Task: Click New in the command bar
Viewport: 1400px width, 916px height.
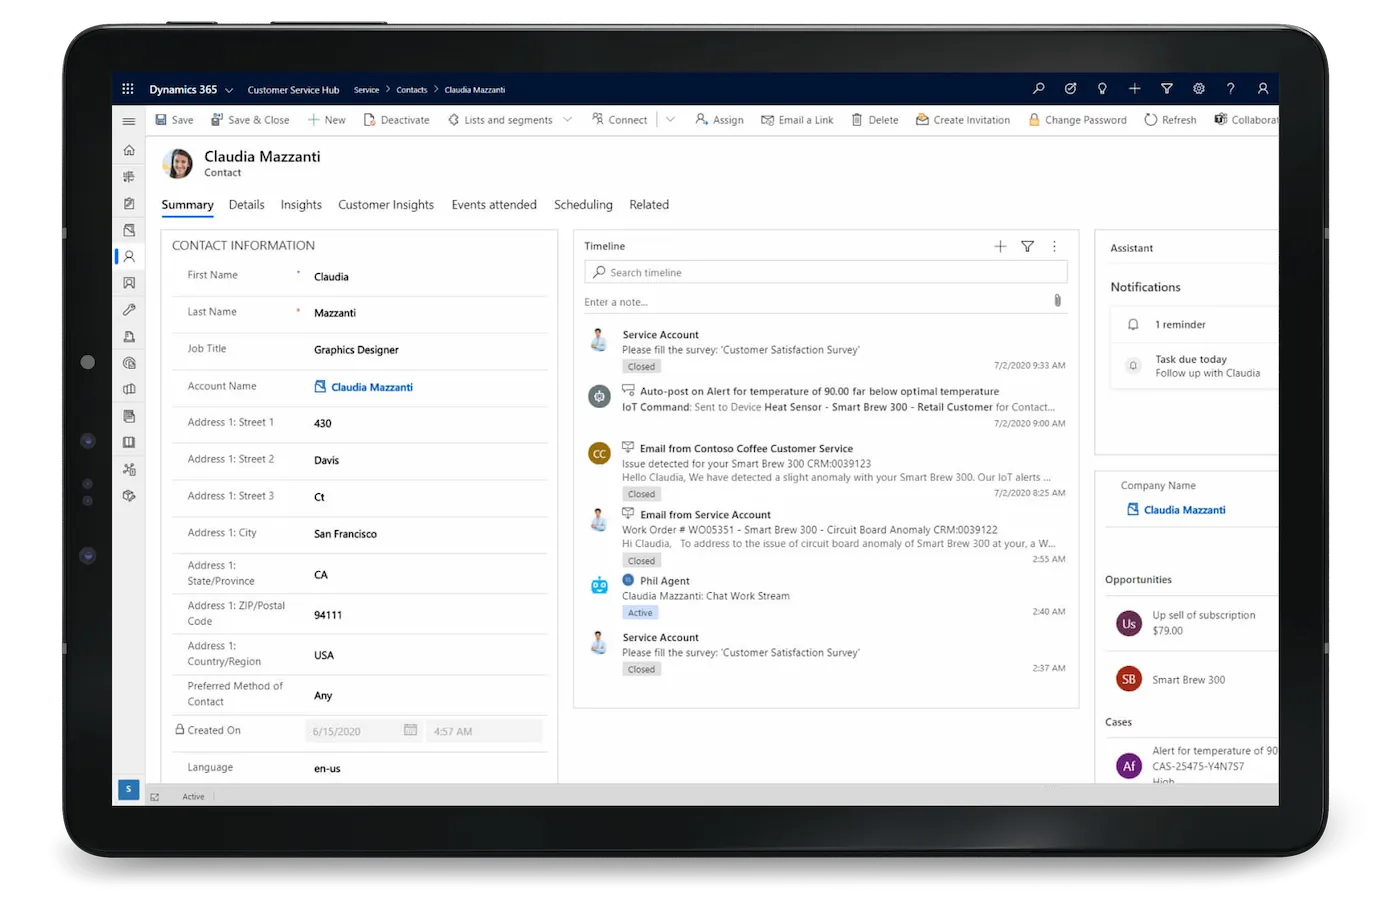Action: (326, 120)
